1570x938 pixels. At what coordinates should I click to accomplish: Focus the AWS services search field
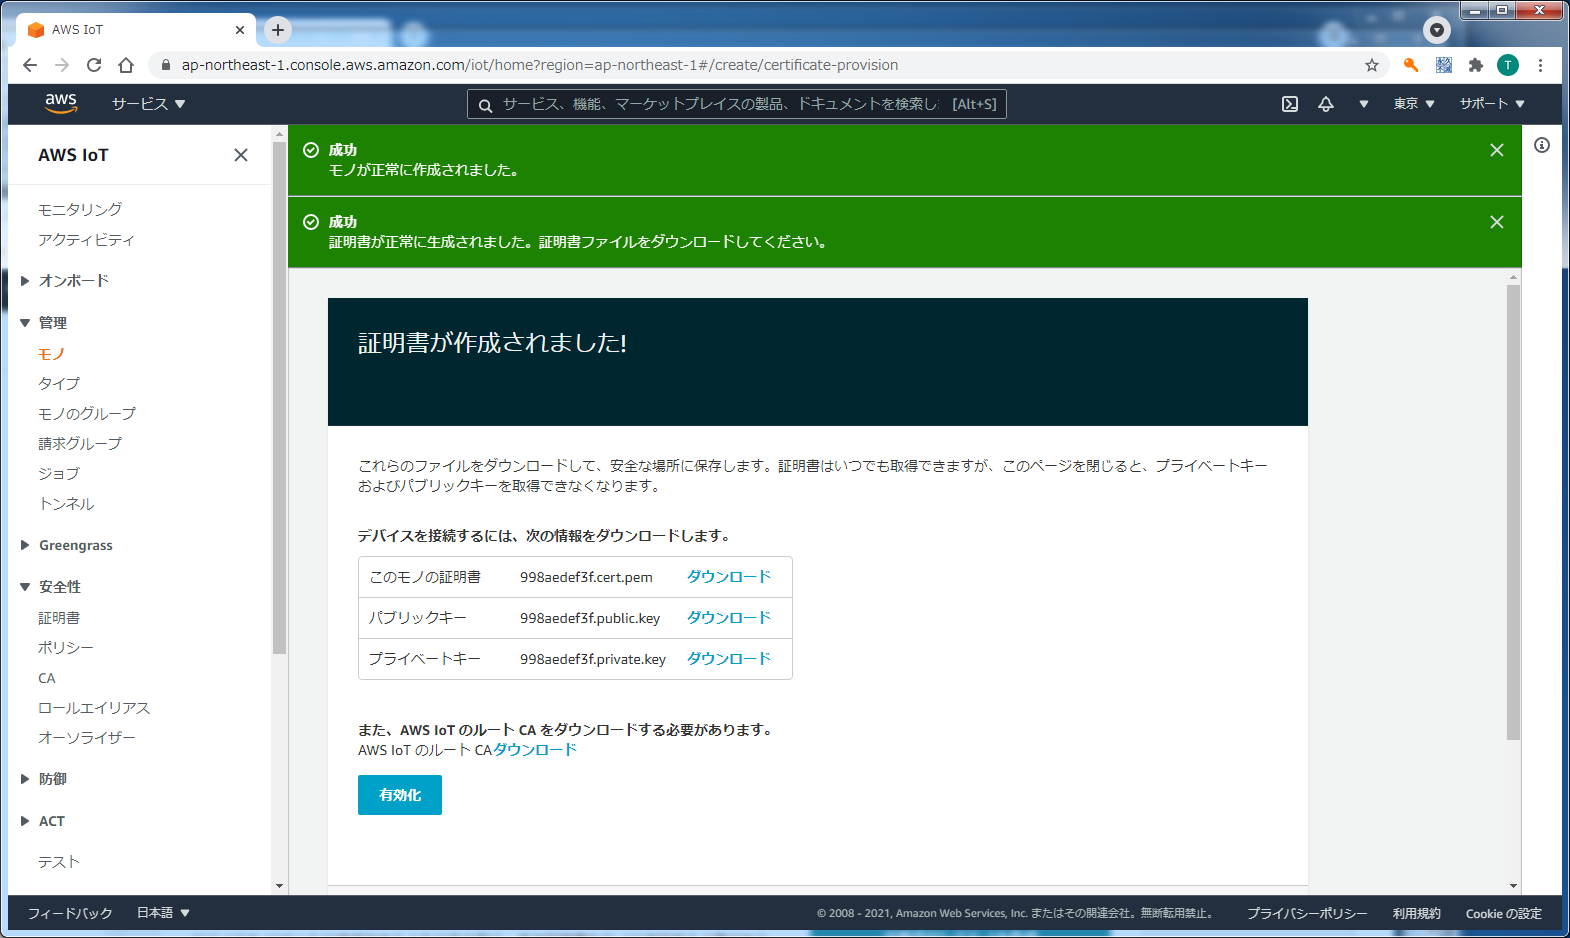click(x=736, y=104)
